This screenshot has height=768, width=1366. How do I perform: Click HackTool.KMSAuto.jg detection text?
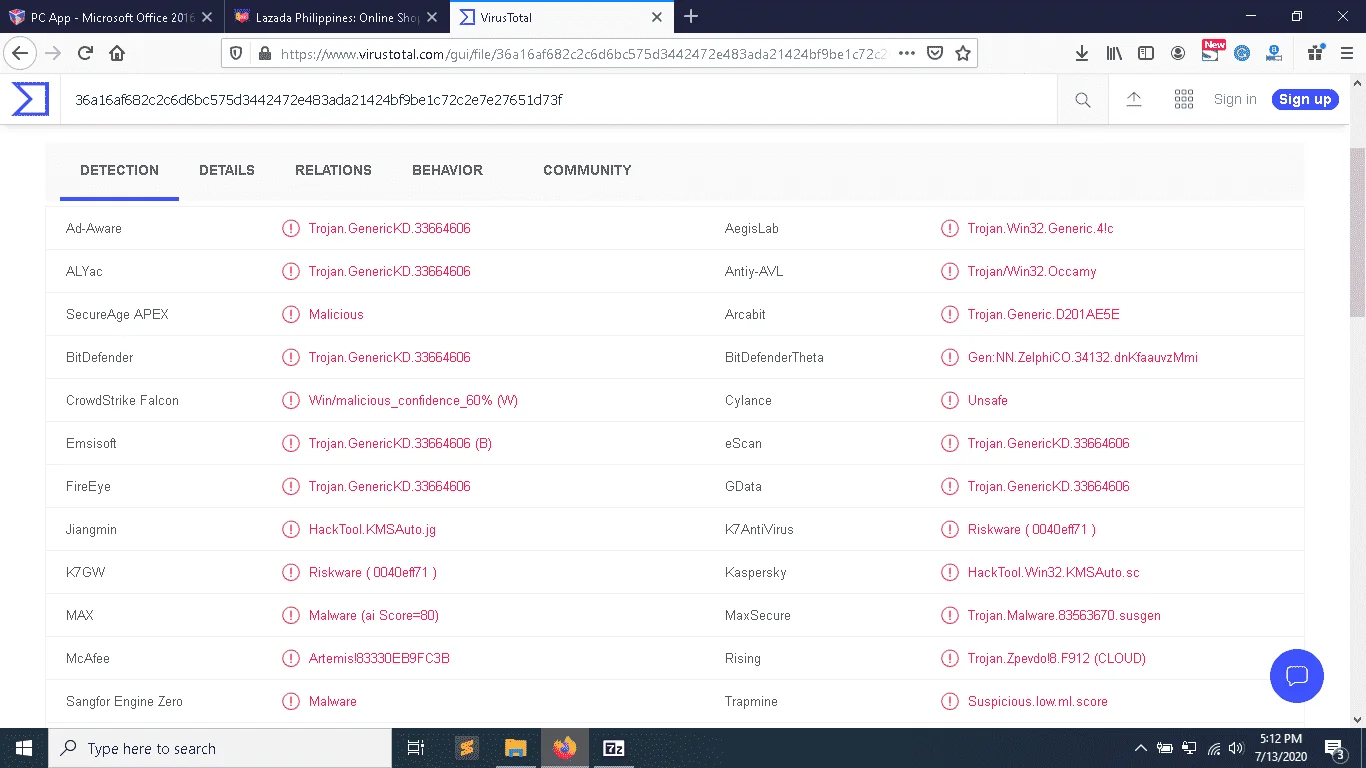point(372,529)
